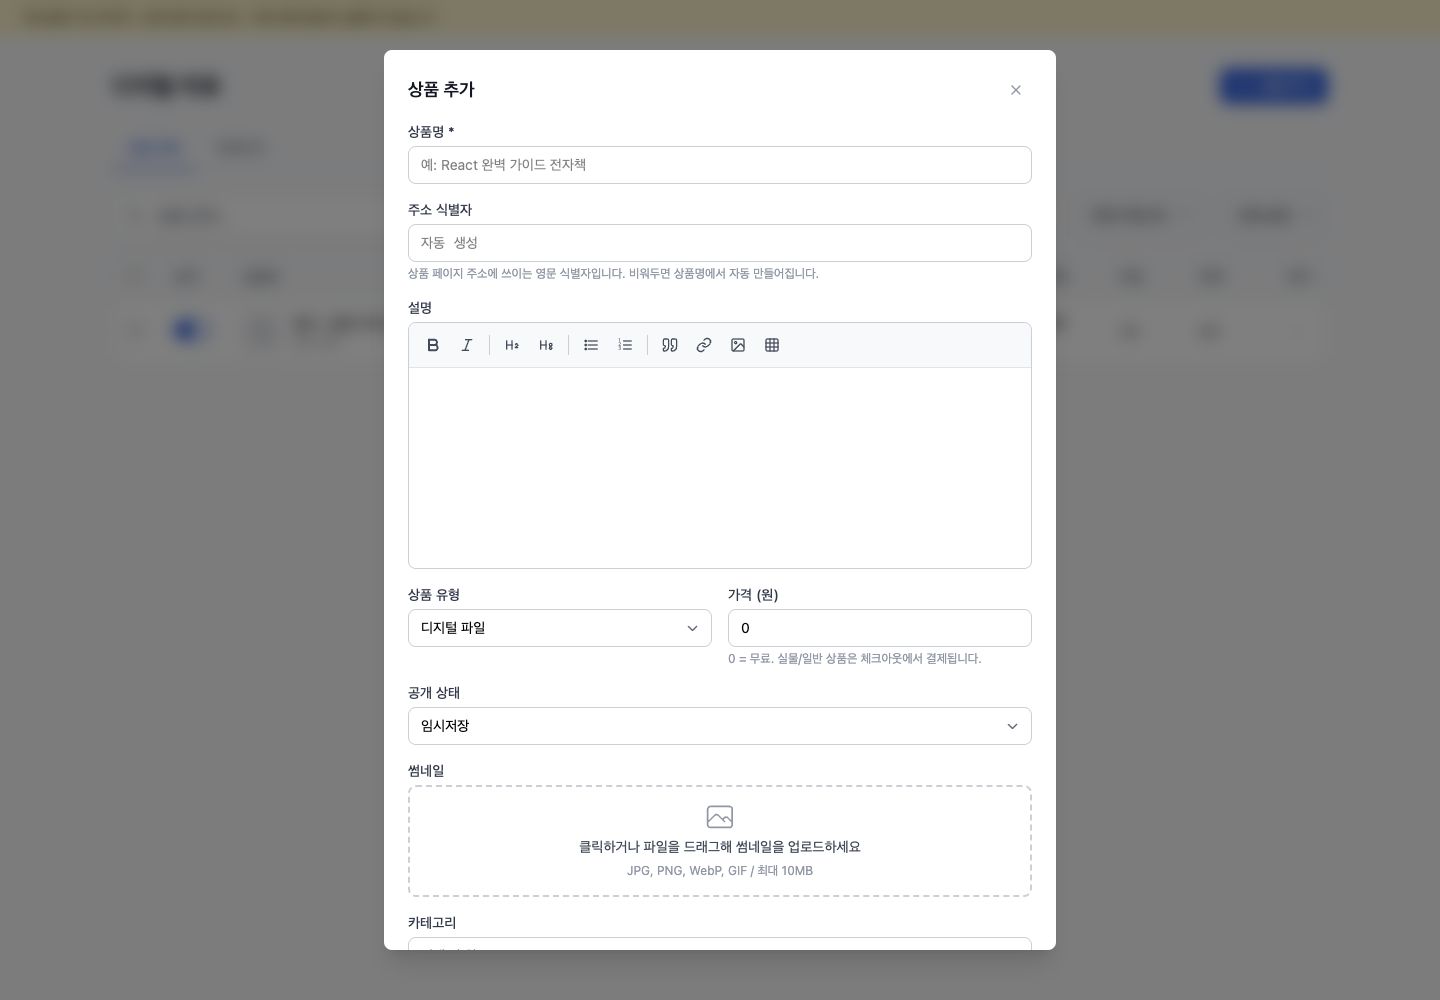1440x1000 pixels.
Task: Open the 공개 상태 dropdown
Action: (720, 726)
